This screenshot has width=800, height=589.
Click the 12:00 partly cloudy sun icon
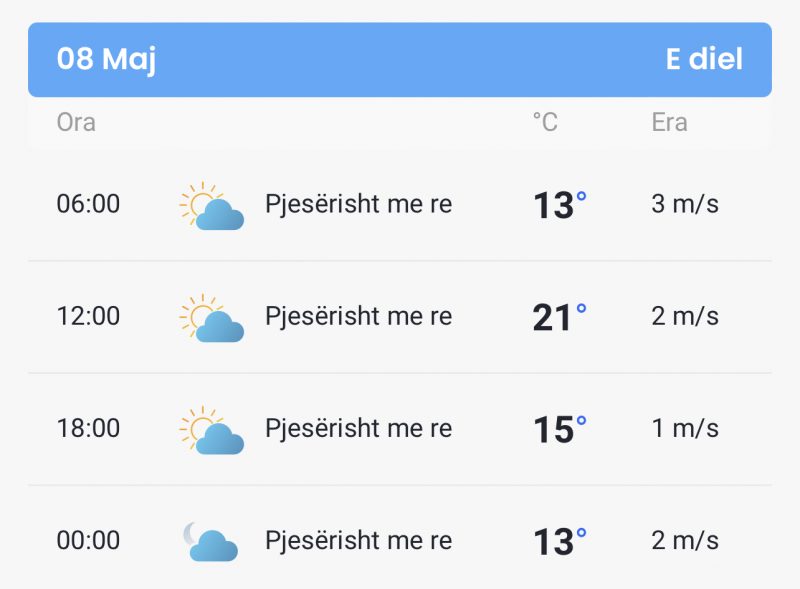pyautogui.click(x=211, y=318)
